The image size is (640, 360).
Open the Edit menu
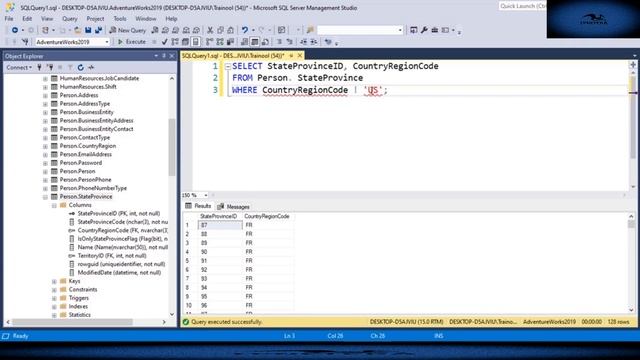pyautogui.click(x=27, y=19)
